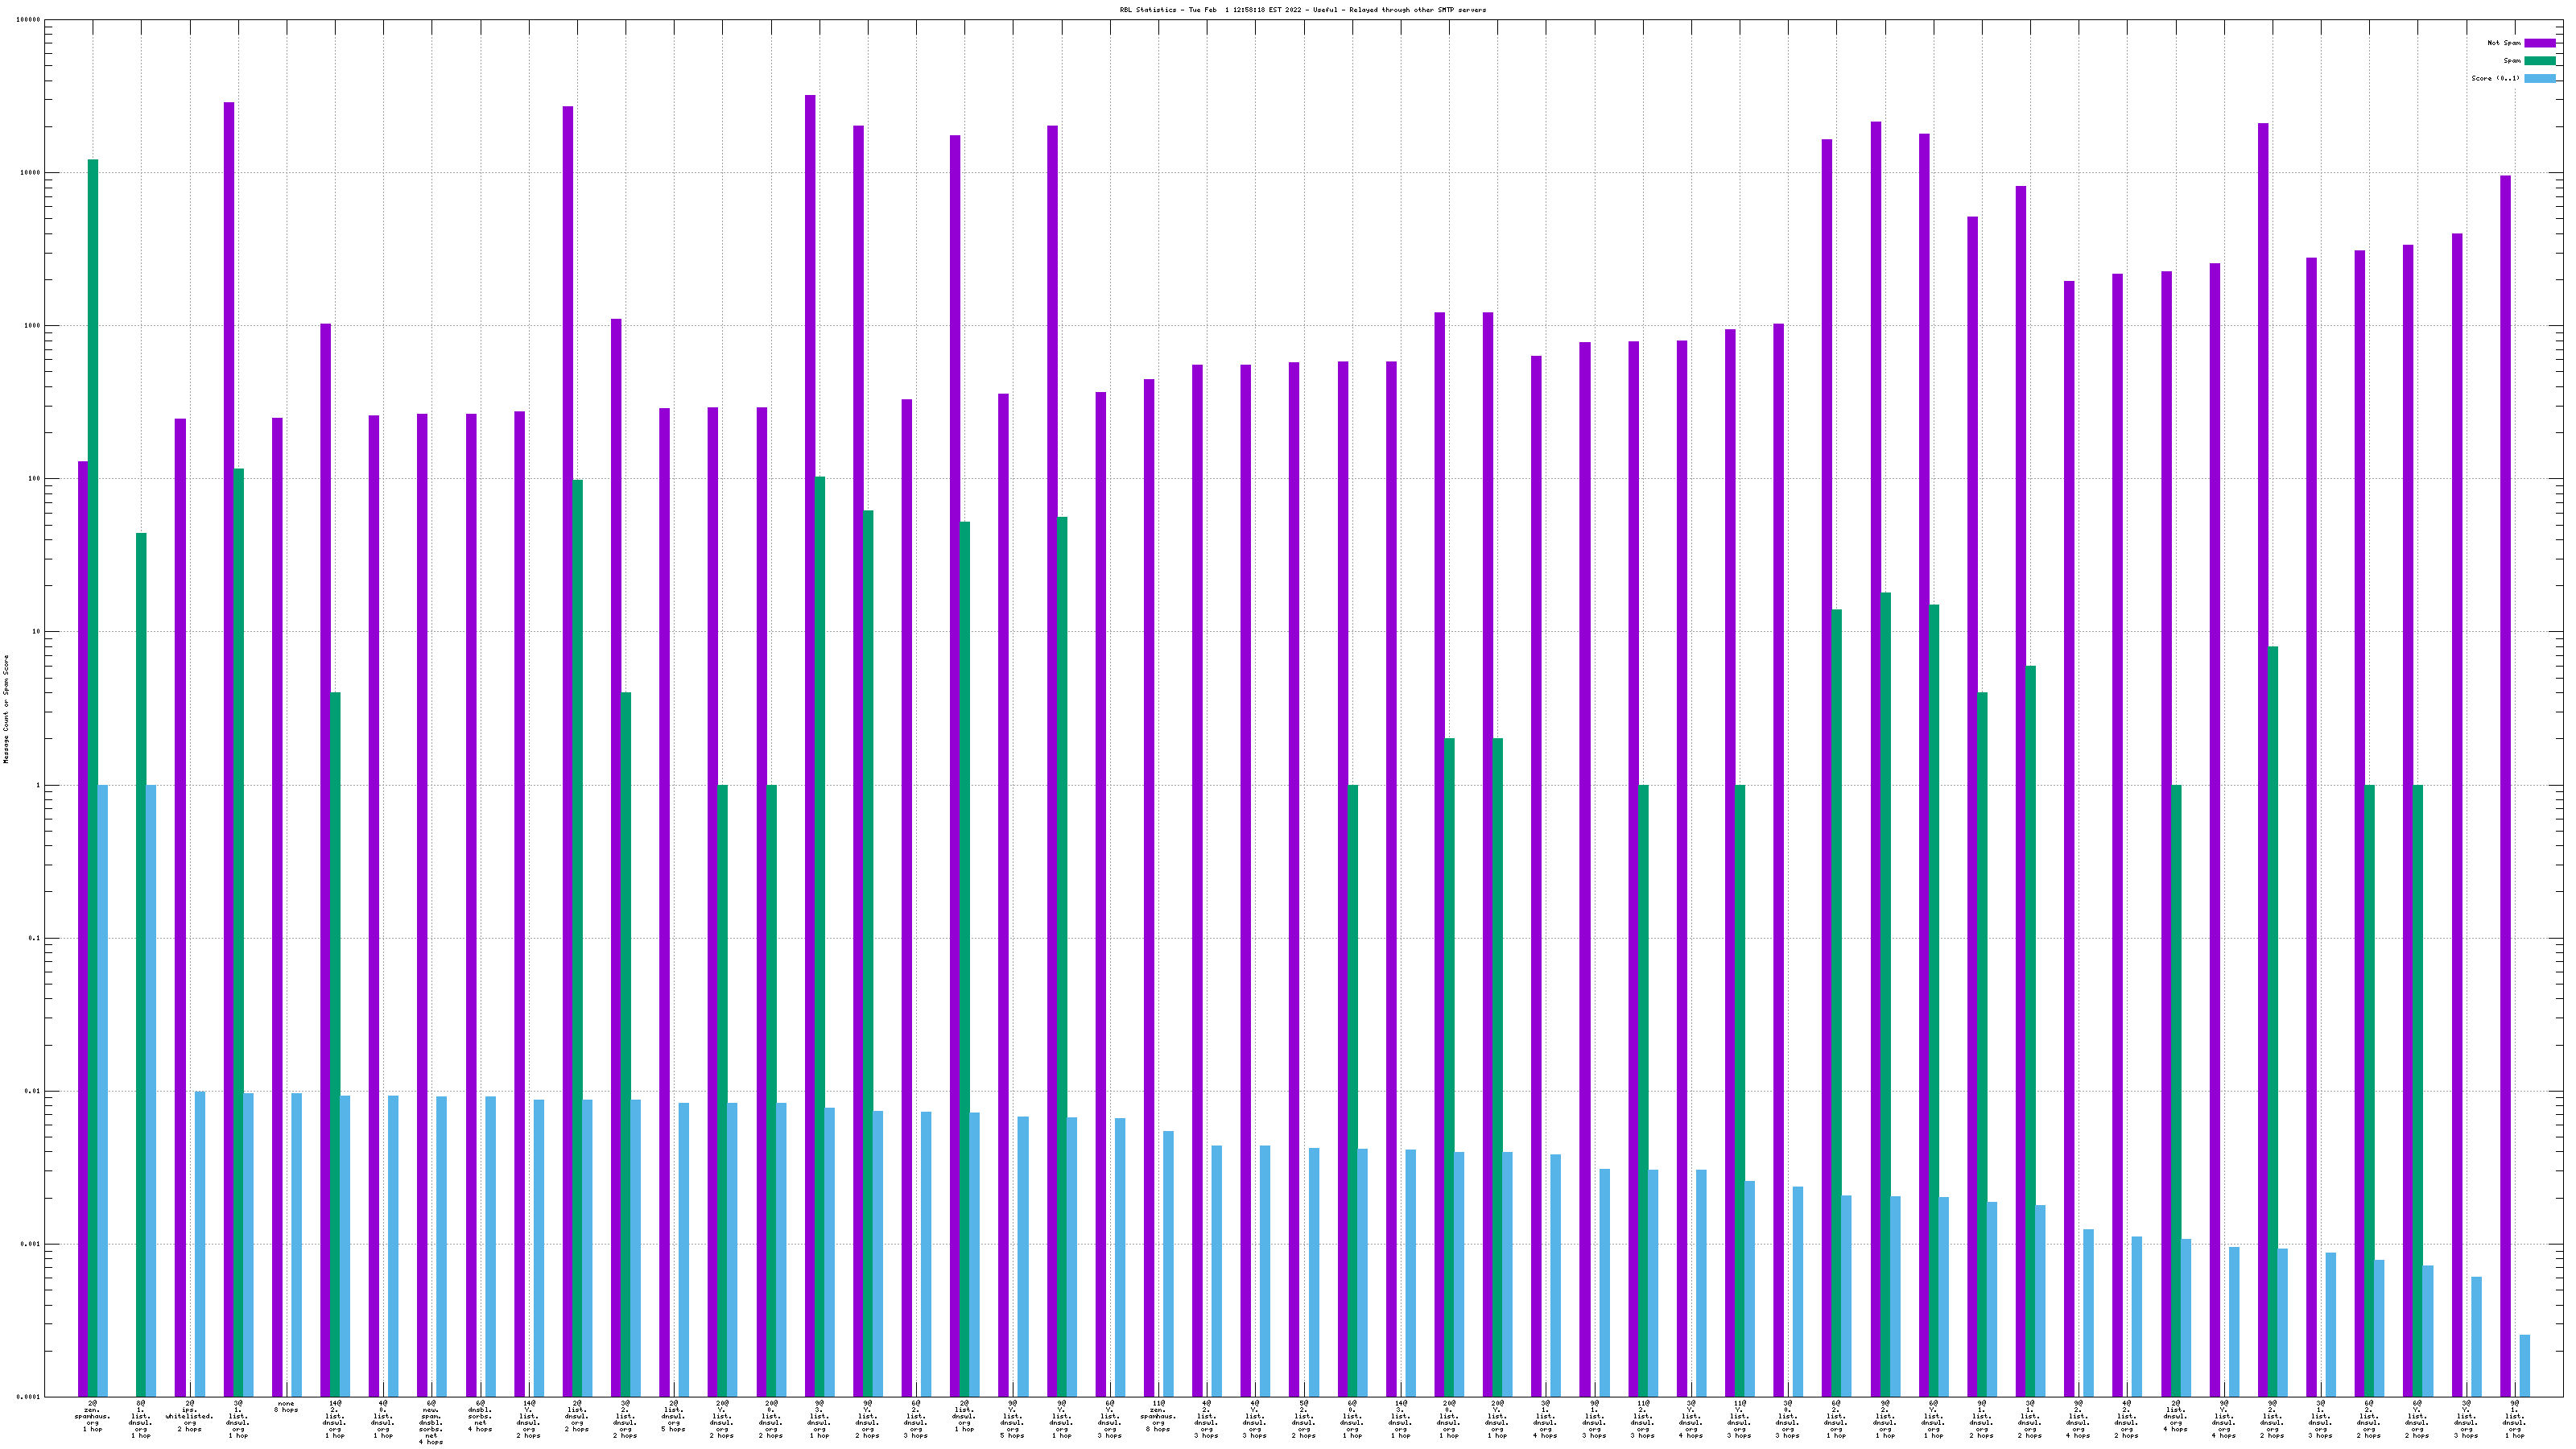Click the 2@ ips.whitelisted.org 2 hops label
2576x1449 pixels.
pyautogui.click(x=189, y=1415)
